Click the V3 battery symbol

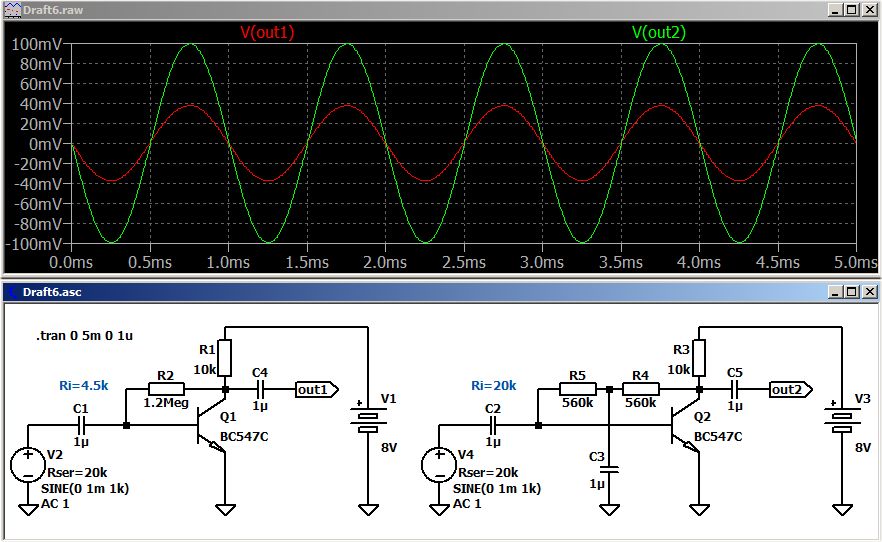[x=842, y=420]
